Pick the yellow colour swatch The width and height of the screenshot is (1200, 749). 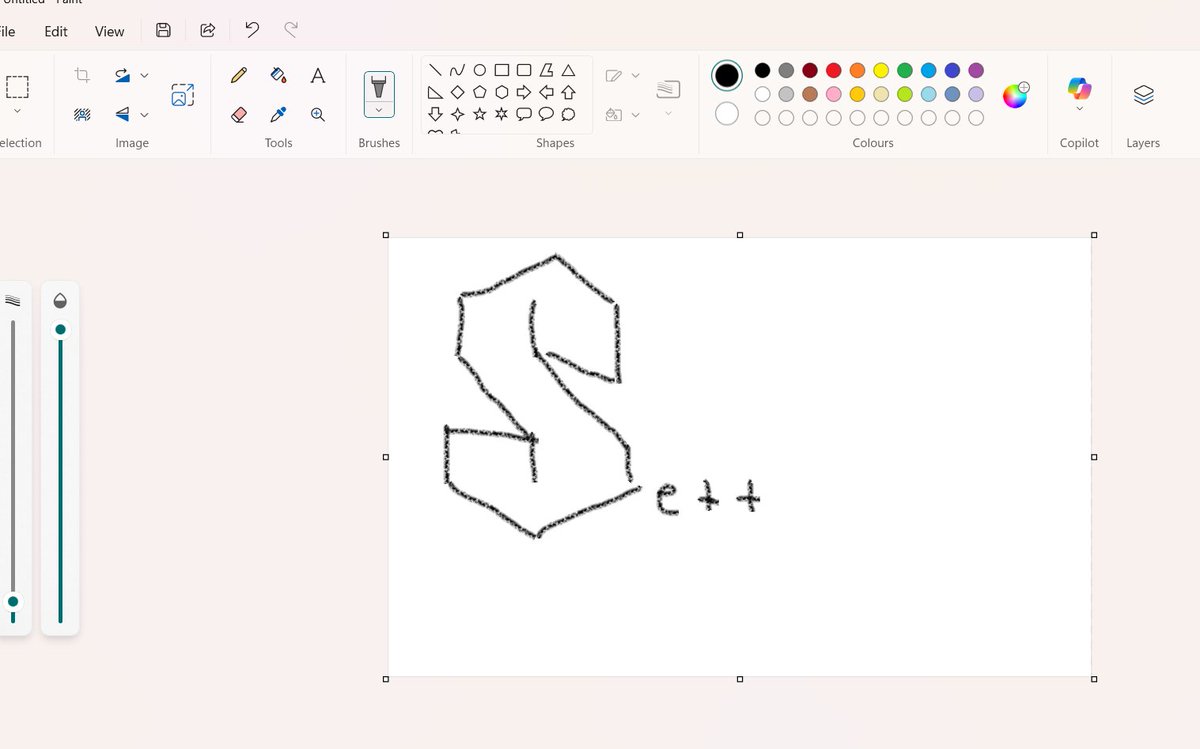881,70
